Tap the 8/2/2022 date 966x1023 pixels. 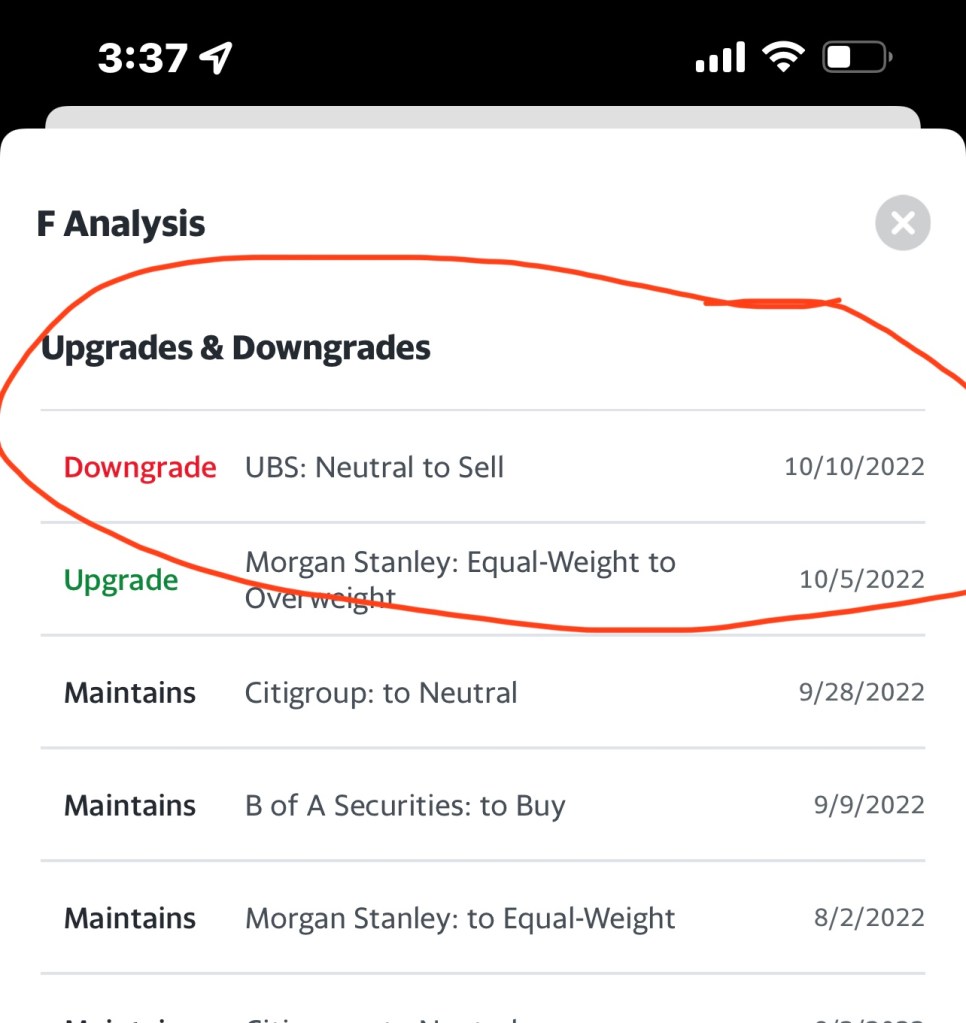pyautogui.click(x=869, y=918)
